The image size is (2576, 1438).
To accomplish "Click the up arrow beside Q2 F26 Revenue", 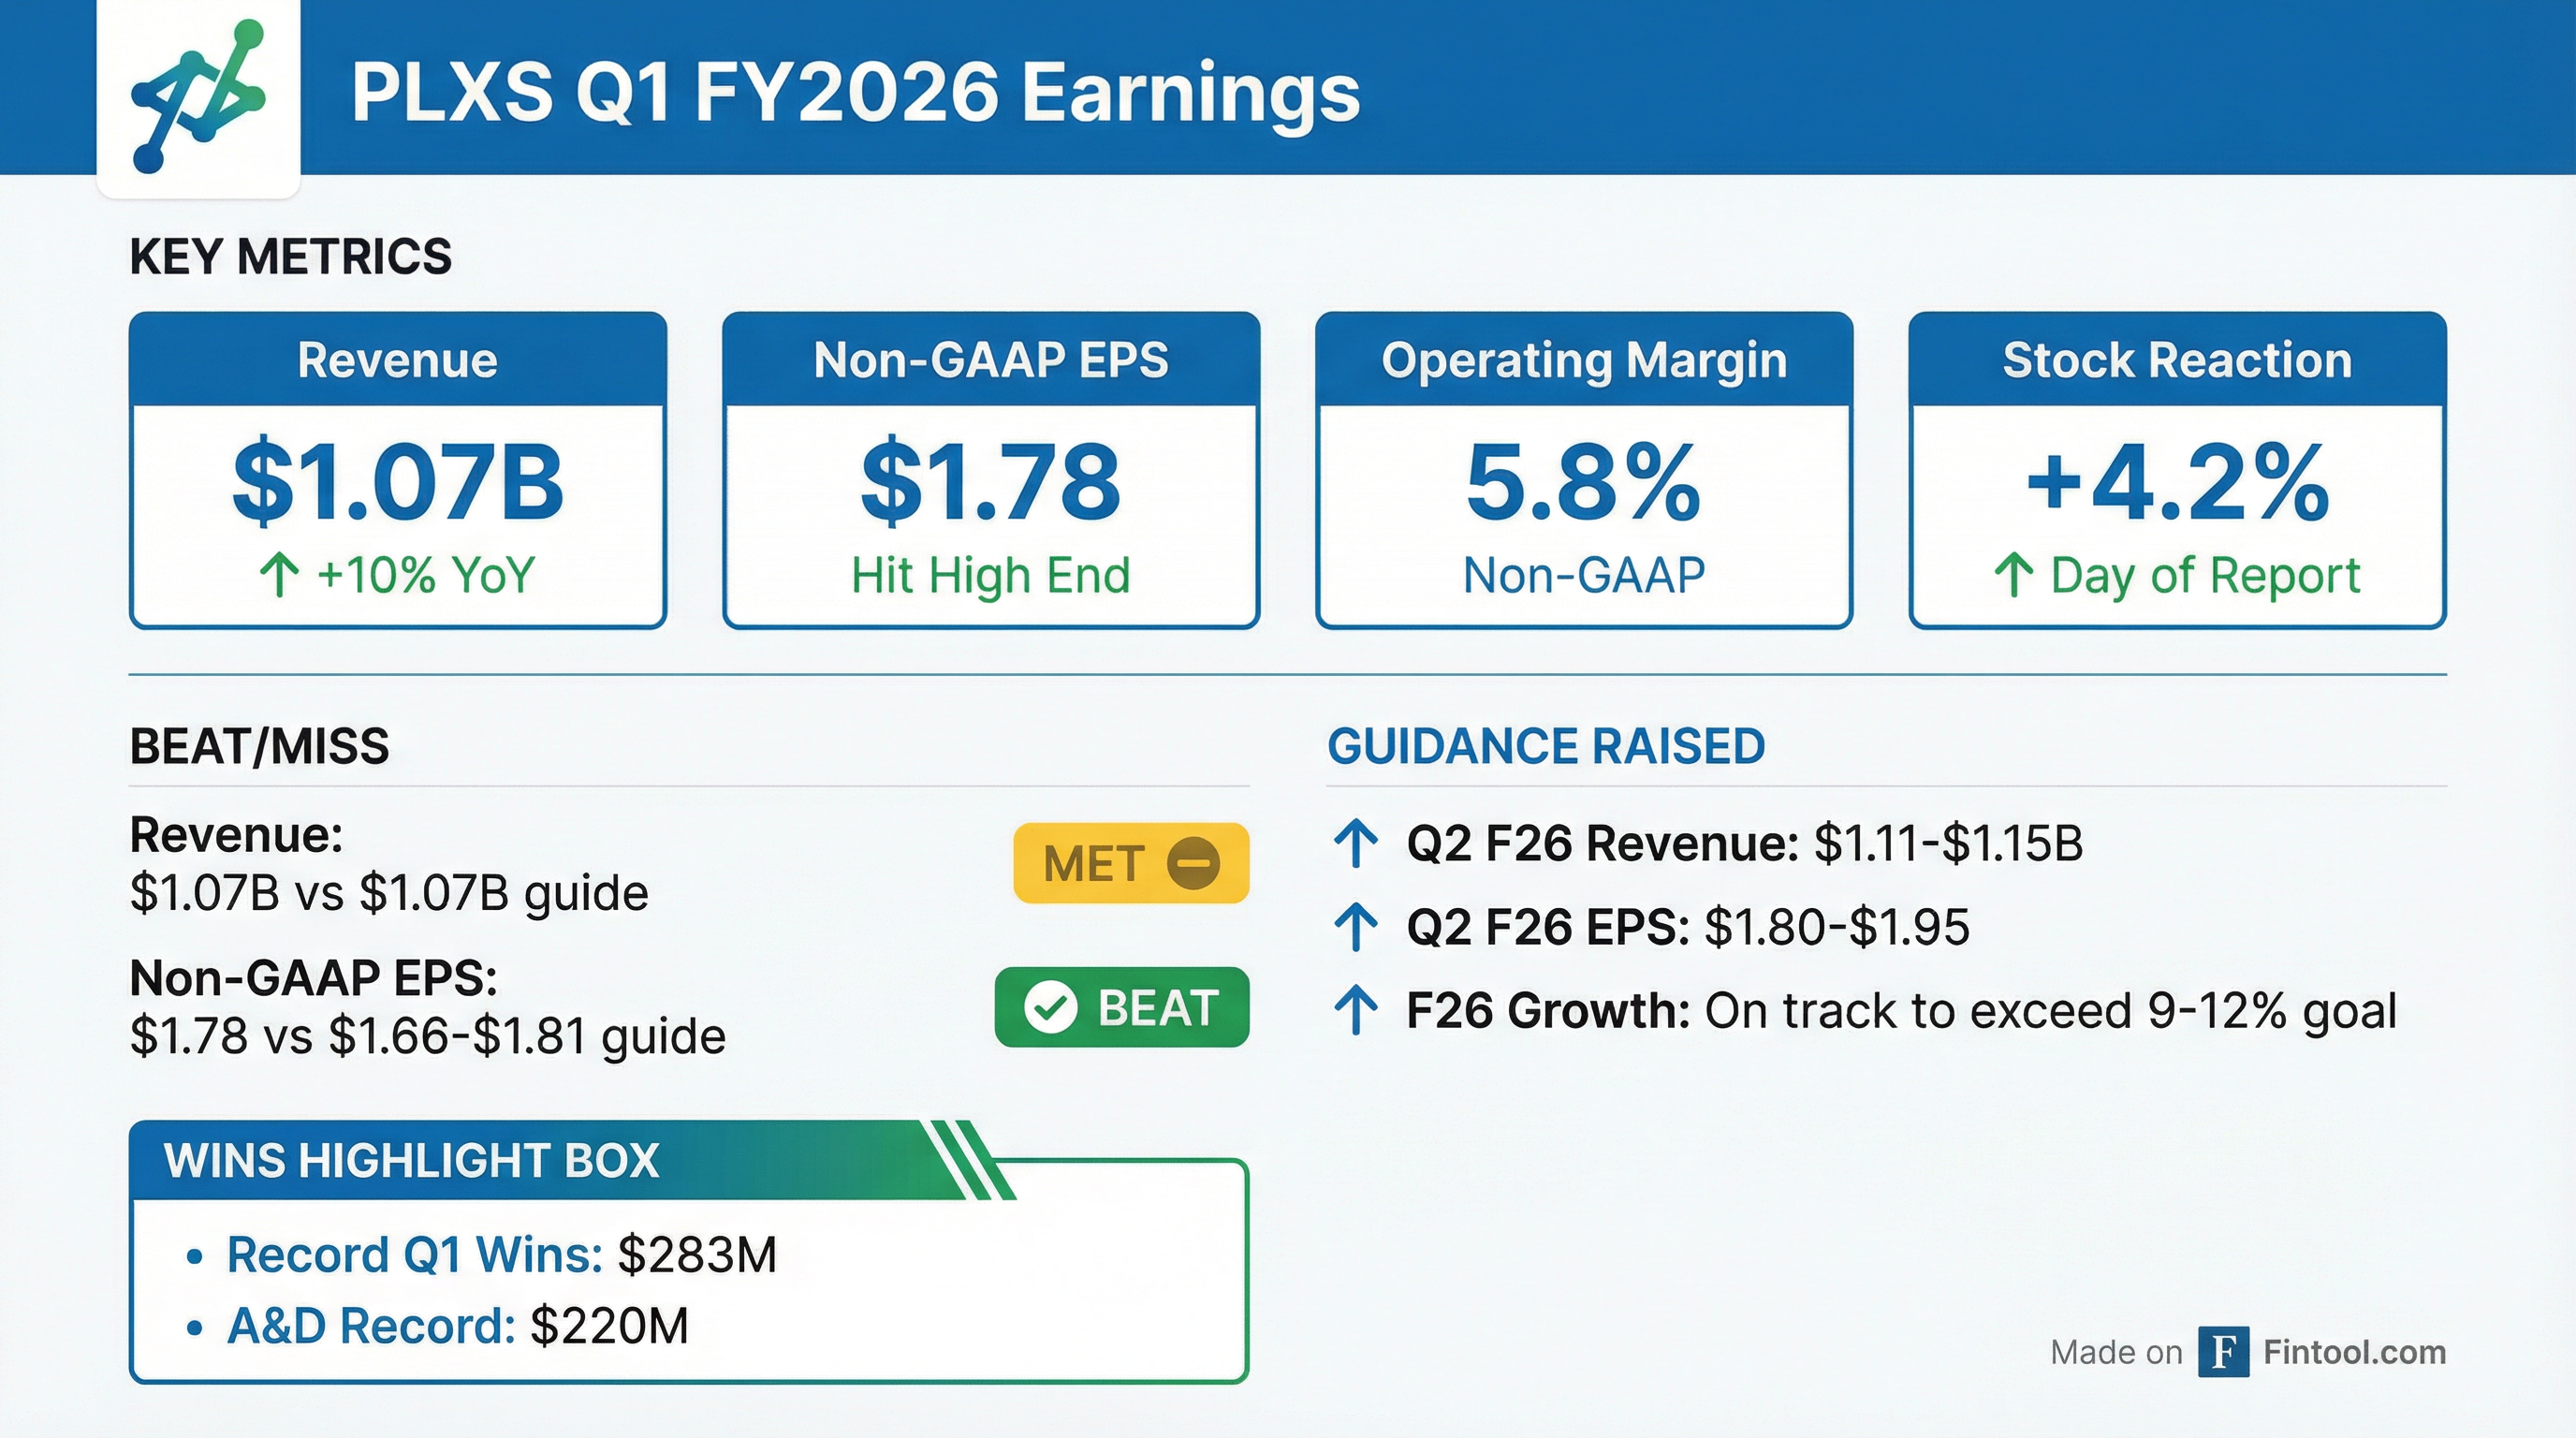I will coord(1356,843).
